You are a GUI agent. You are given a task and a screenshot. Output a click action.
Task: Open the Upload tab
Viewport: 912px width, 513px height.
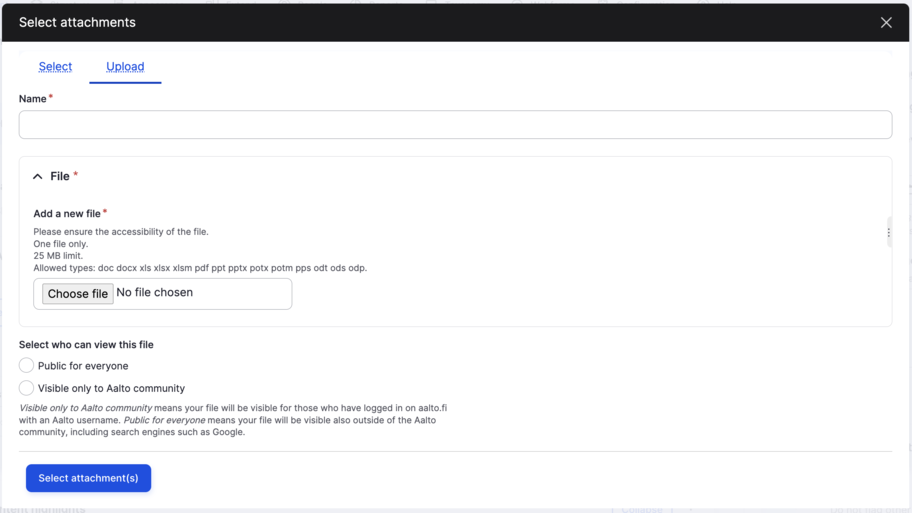tap(125, 67)
